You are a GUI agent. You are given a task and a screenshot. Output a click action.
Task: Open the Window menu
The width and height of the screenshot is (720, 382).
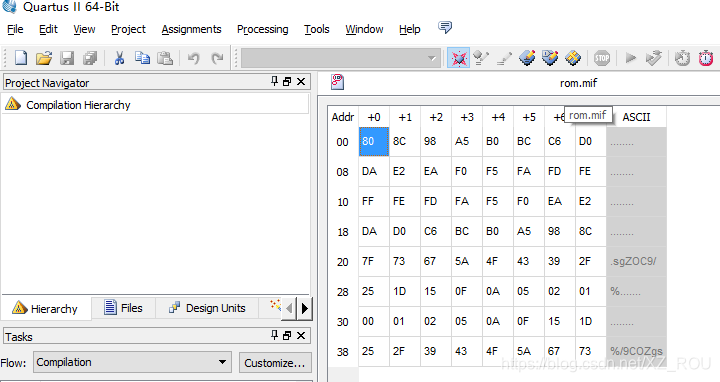365,29
